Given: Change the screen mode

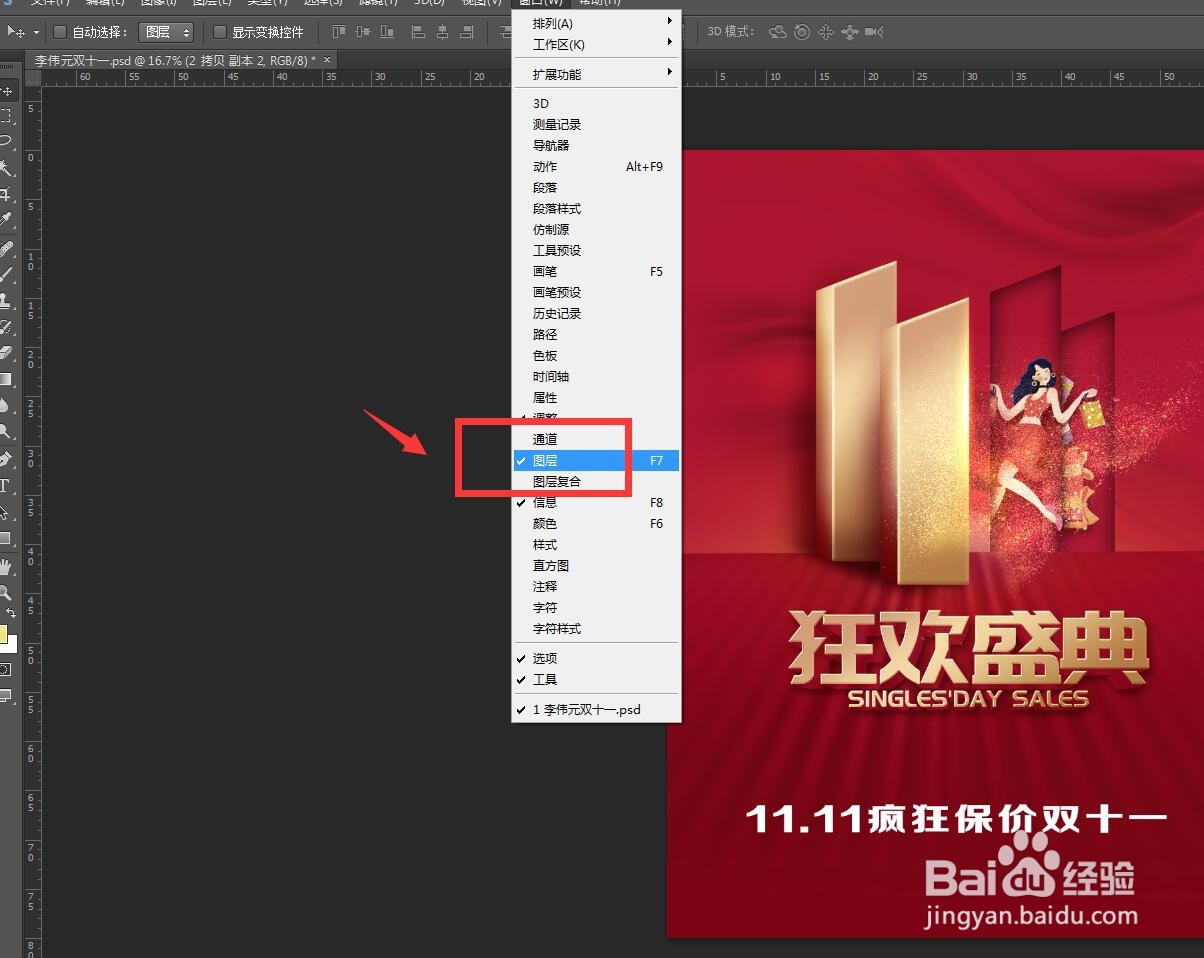Looking at the screenshot, I should pos(6,695).
